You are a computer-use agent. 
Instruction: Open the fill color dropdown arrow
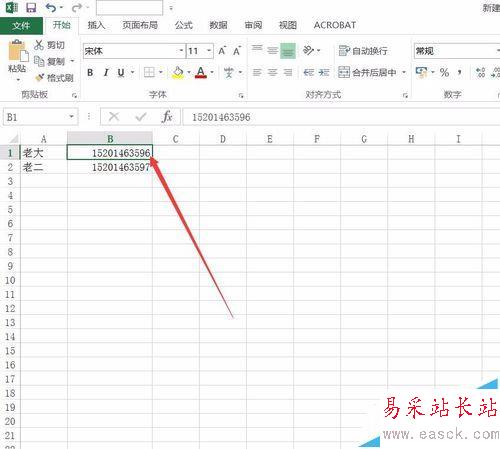(x=189, y=72)
